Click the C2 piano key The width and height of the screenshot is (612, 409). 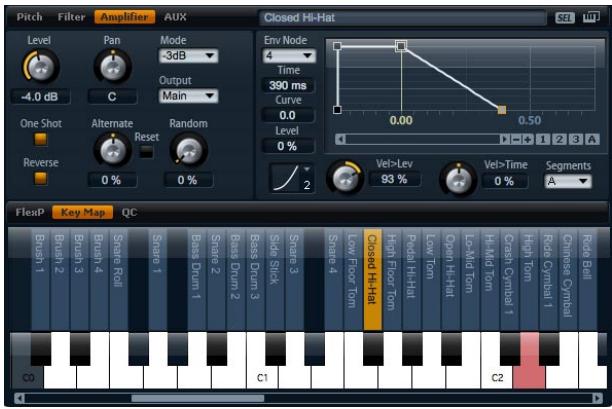(x=497, y=377)
